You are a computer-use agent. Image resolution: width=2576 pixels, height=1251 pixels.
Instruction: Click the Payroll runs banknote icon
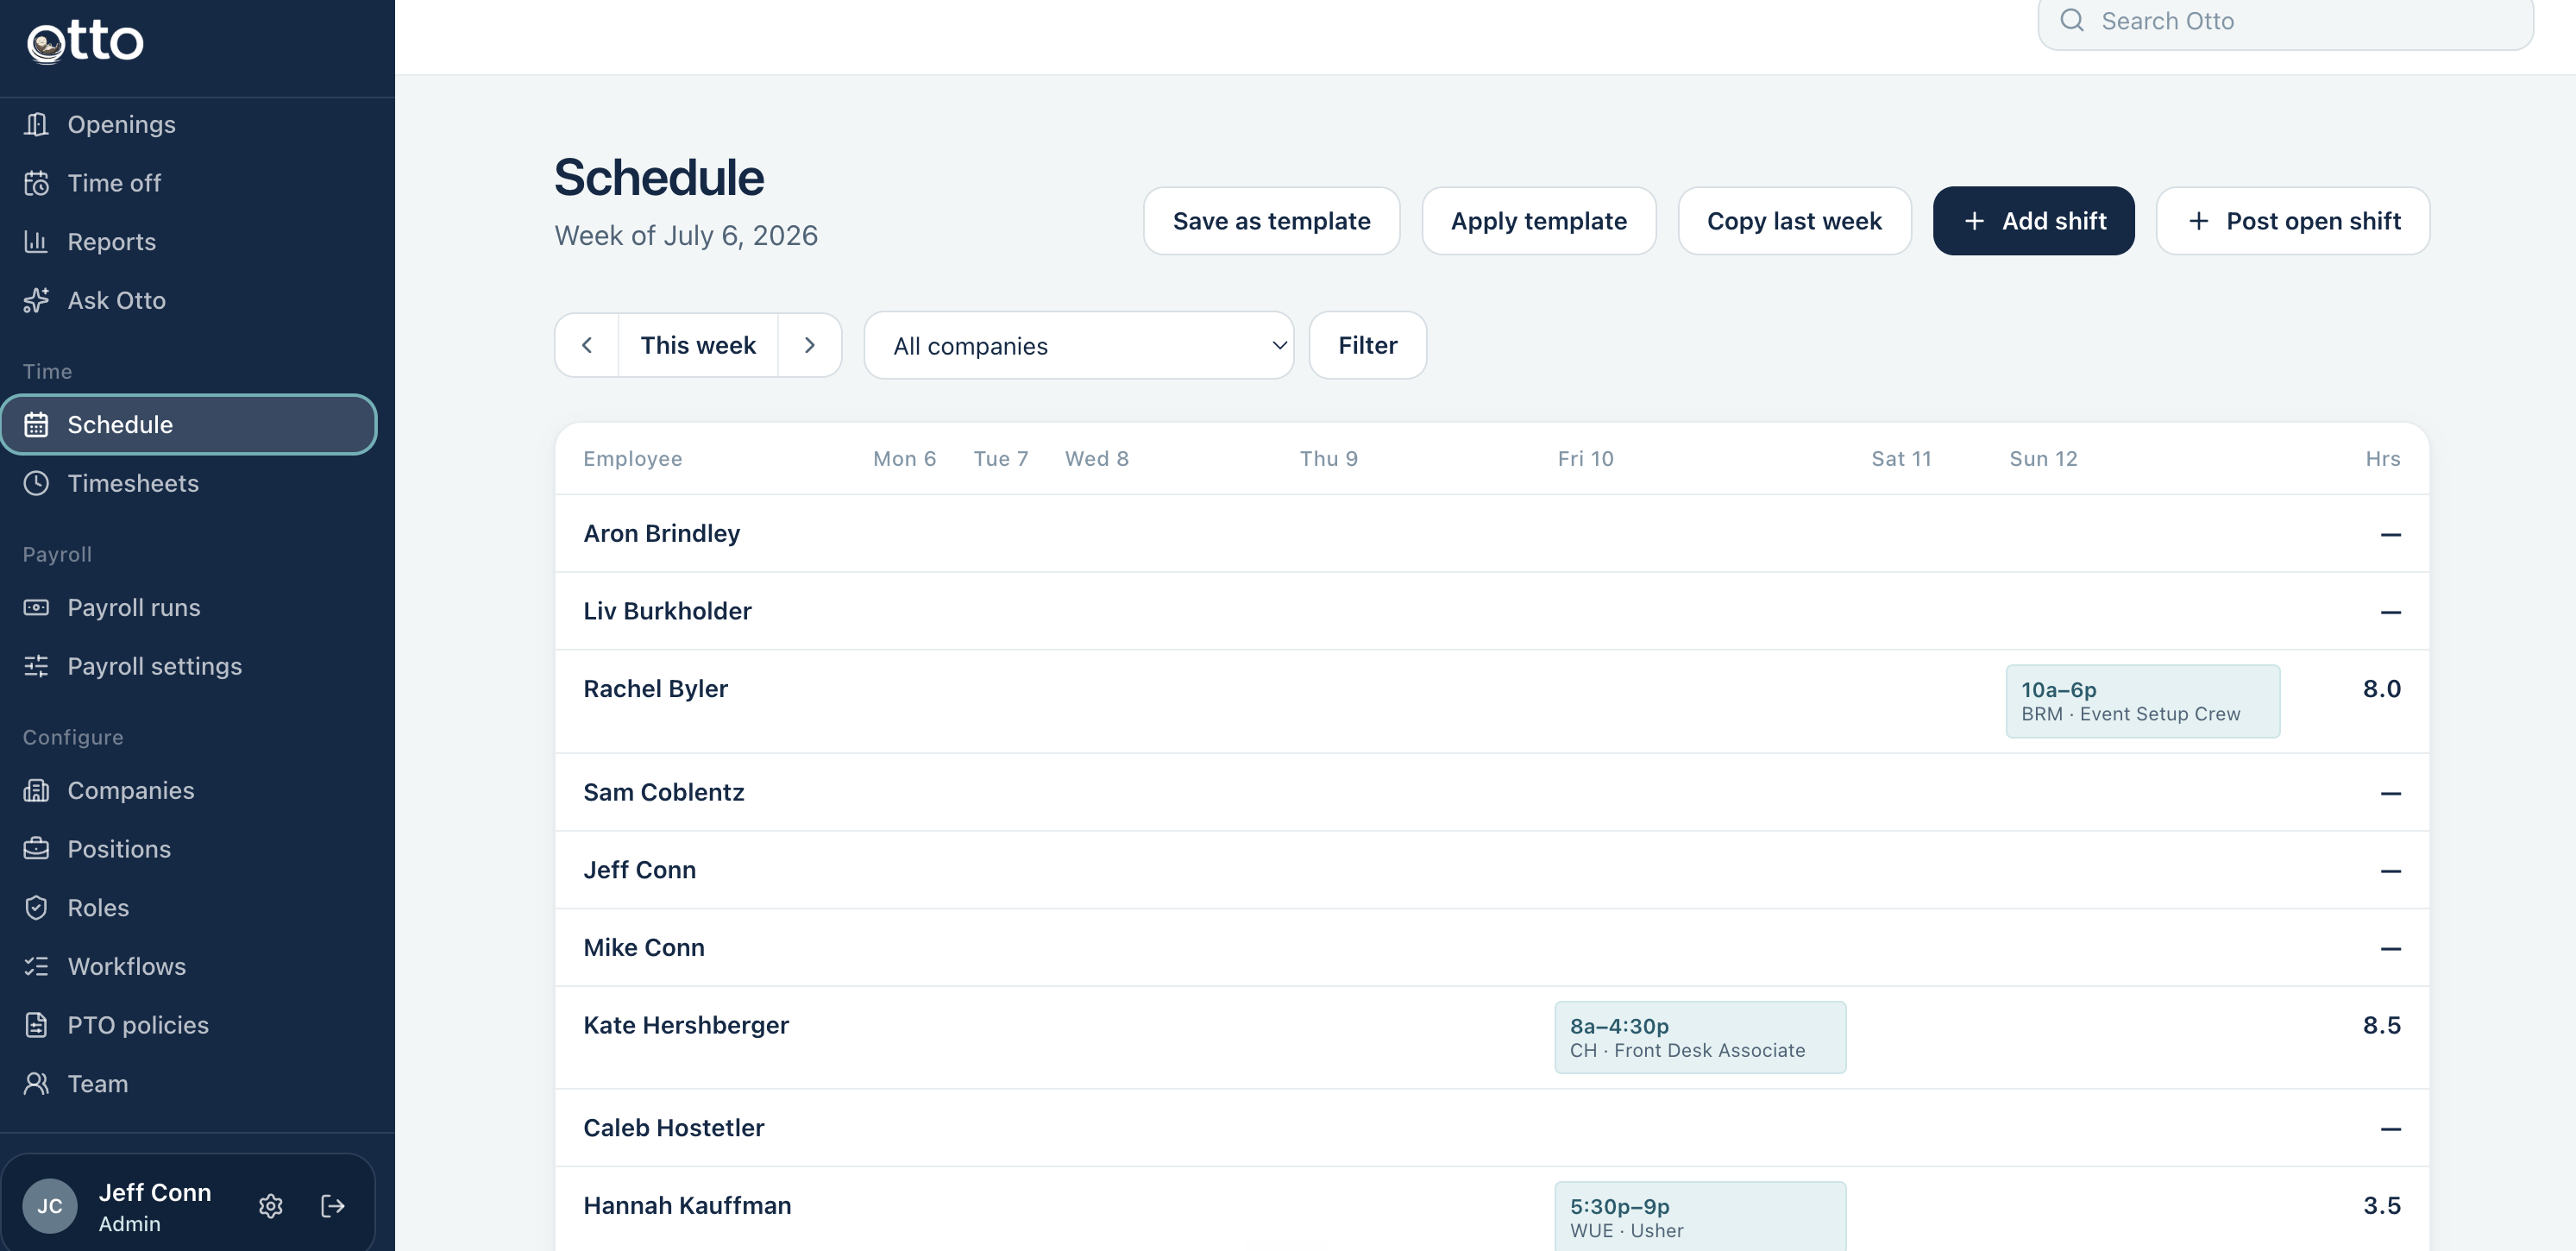point(36,607)
